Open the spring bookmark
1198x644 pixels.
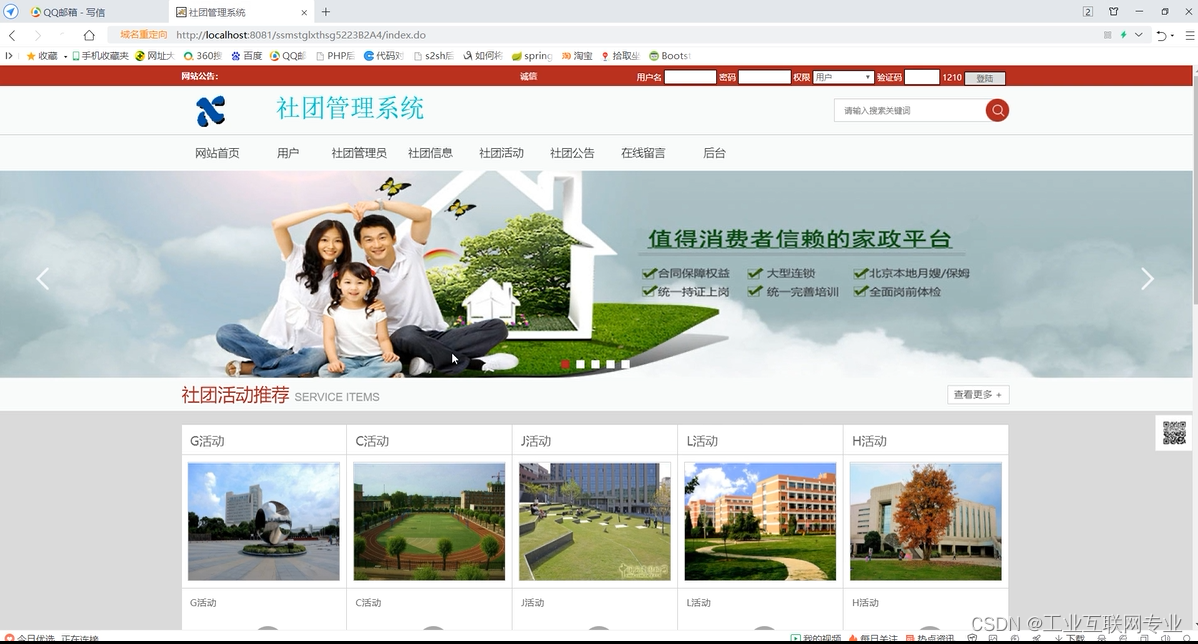(532, 56)
